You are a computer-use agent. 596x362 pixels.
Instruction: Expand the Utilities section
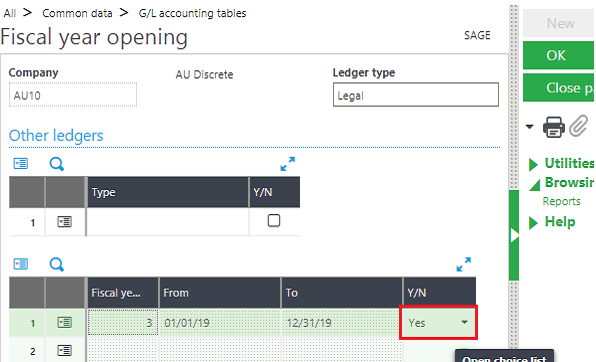[561, 164]
